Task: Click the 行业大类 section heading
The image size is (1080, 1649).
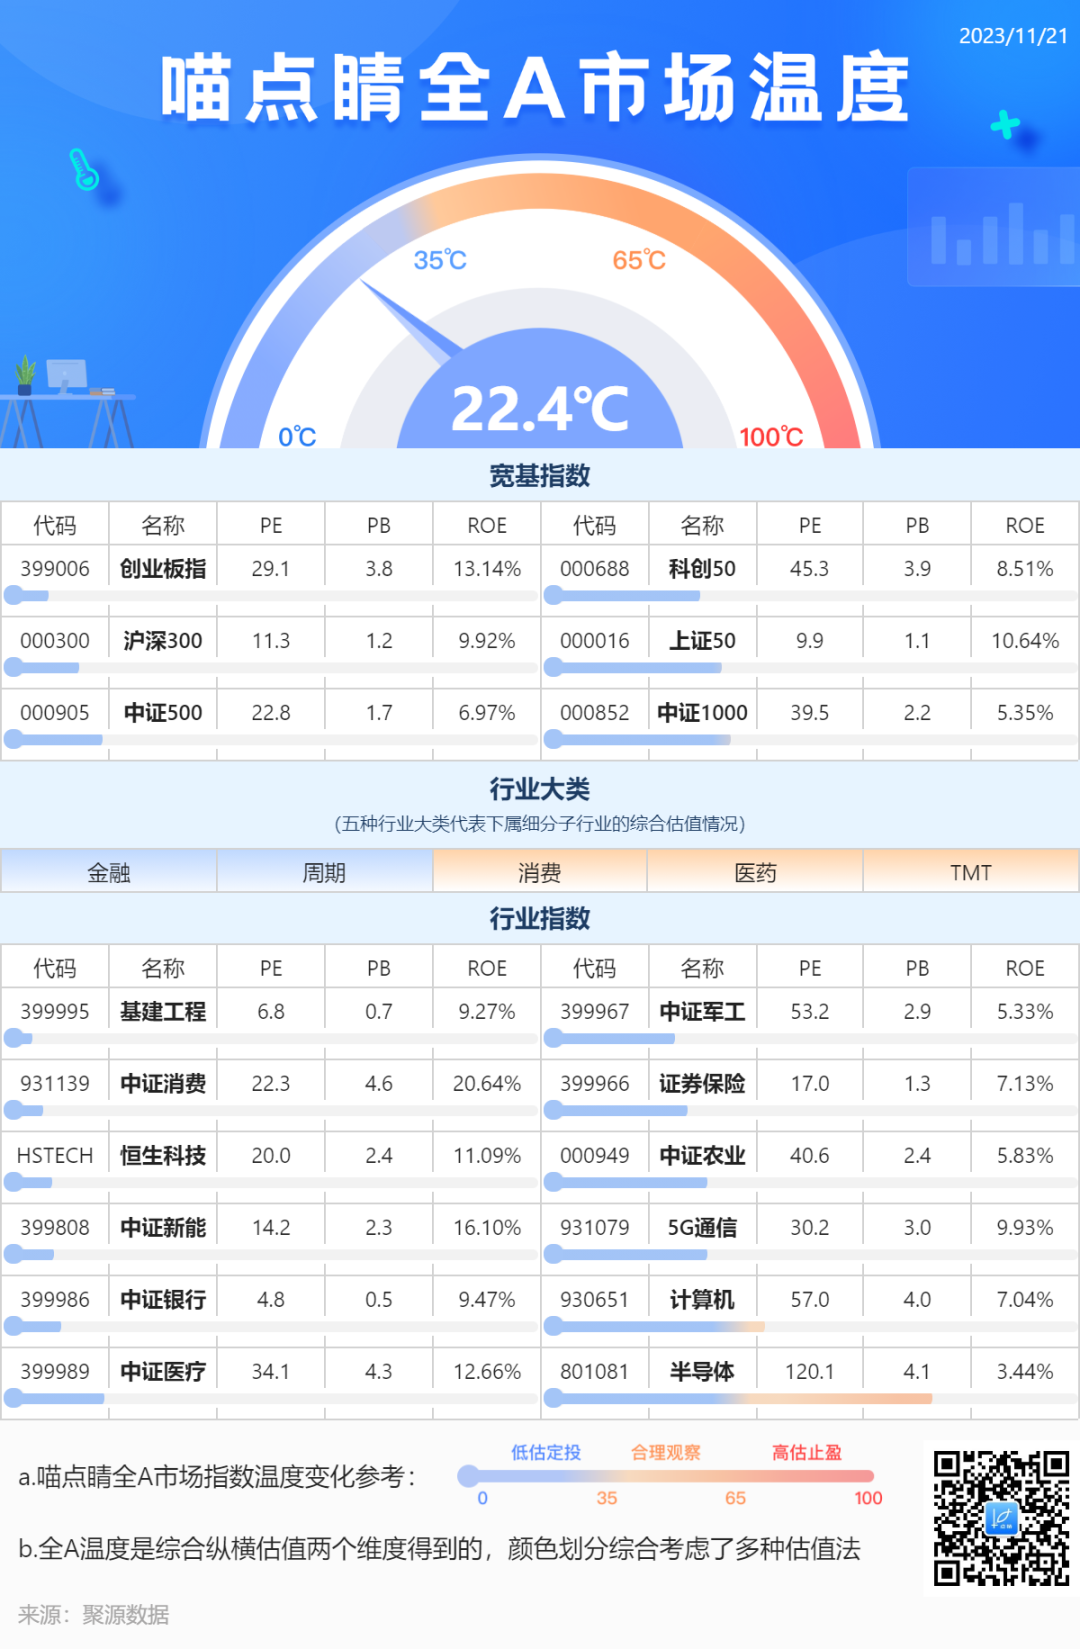Action: pos(540,789)
